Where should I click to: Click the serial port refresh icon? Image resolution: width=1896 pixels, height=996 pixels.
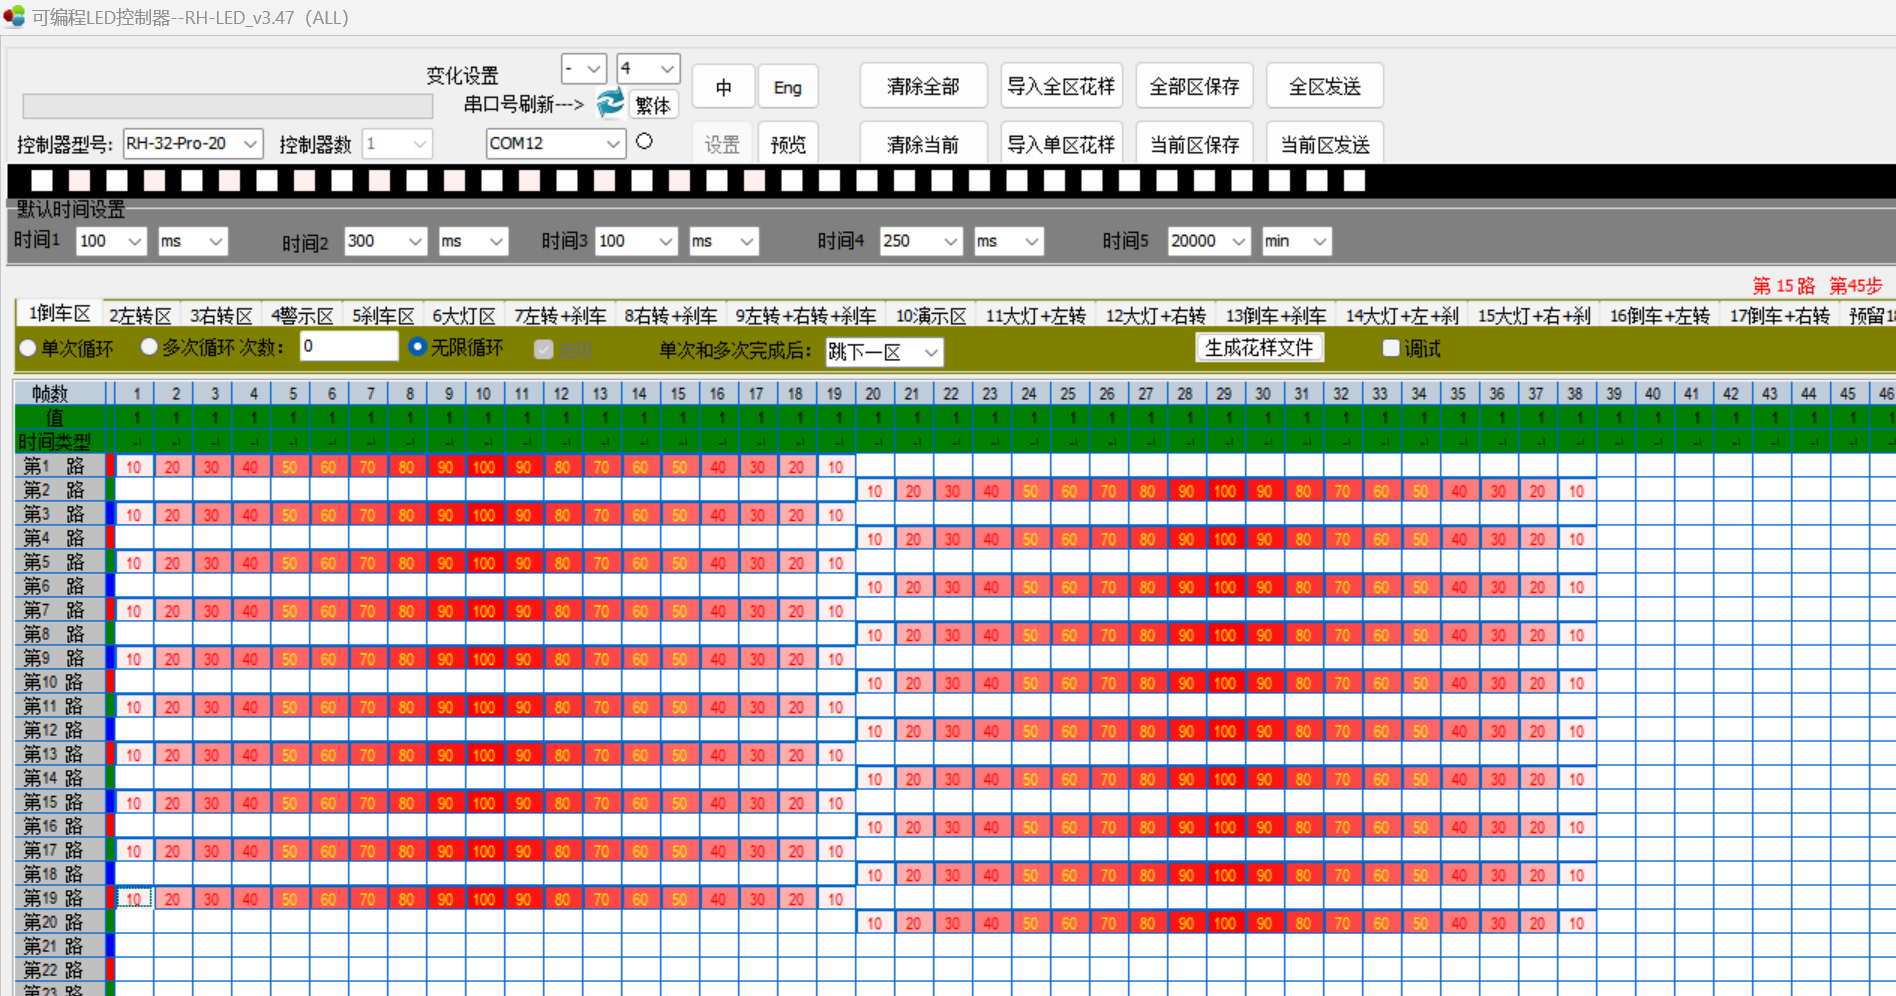(x=609, y=102)
